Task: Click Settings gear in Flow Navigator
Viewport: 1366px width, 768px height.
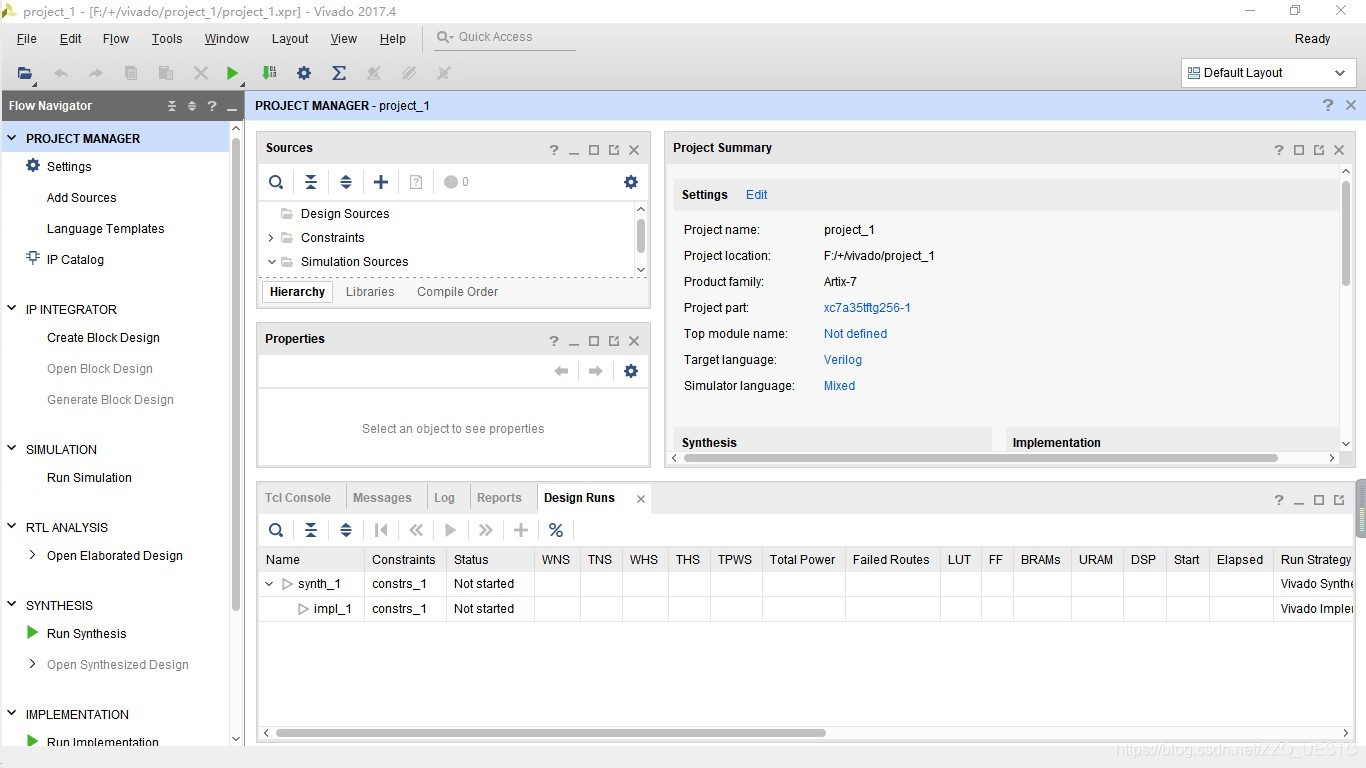Action: (33, 166)
